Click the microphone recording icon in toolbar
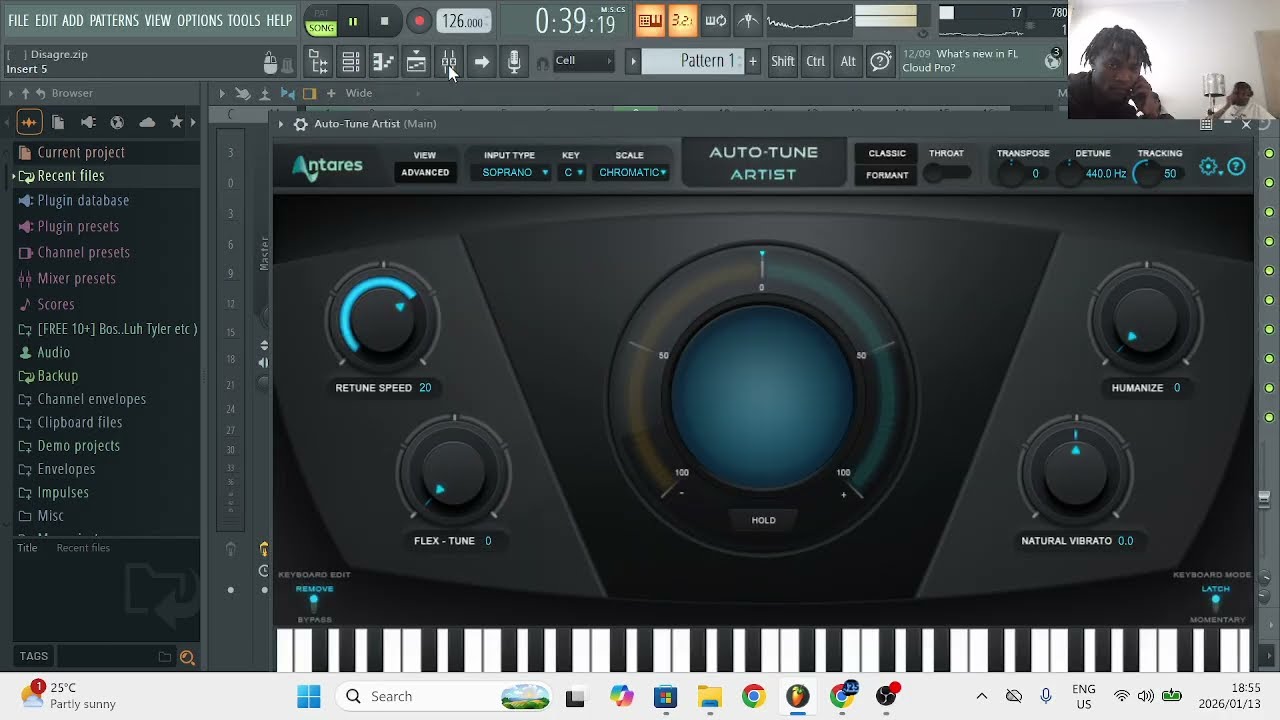 (514, 62)
